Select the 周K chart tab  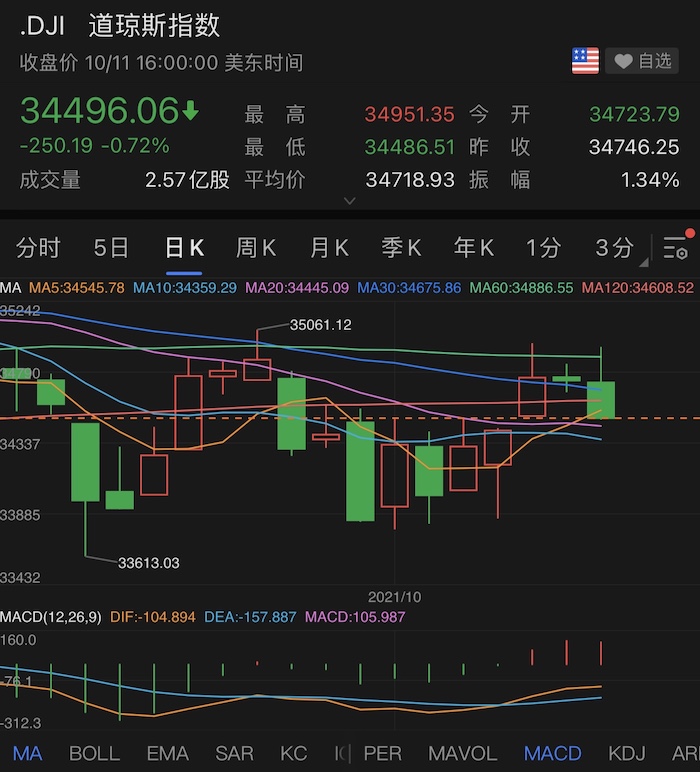click(256, 247)
